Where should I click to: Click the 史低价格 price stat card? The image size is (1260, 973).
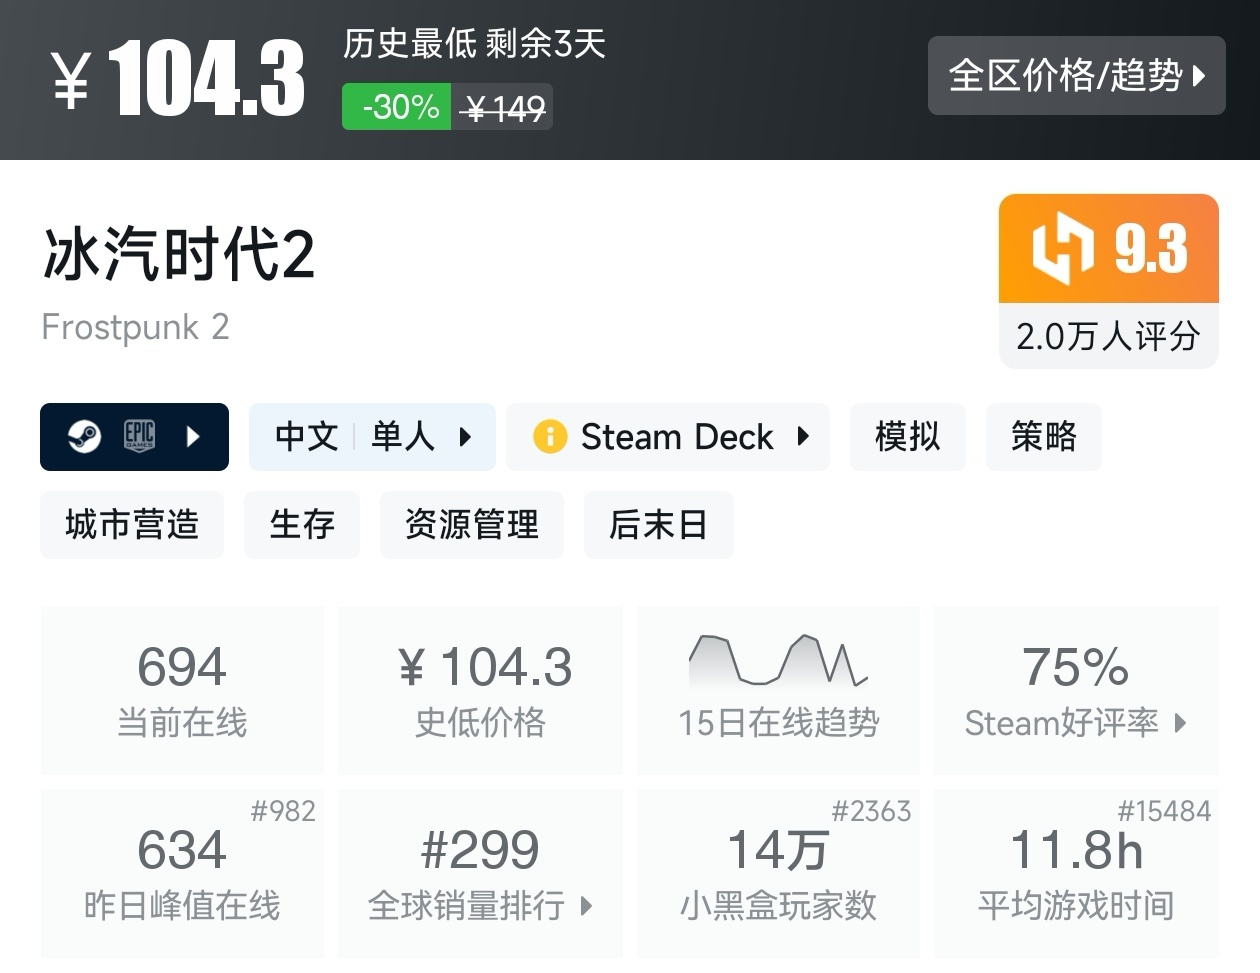pyautogui.click(x=480, y=690)
